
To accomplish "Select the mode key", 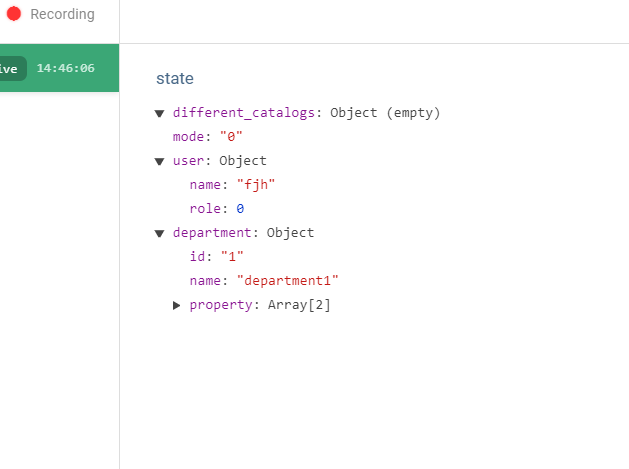I will (189, 136).
